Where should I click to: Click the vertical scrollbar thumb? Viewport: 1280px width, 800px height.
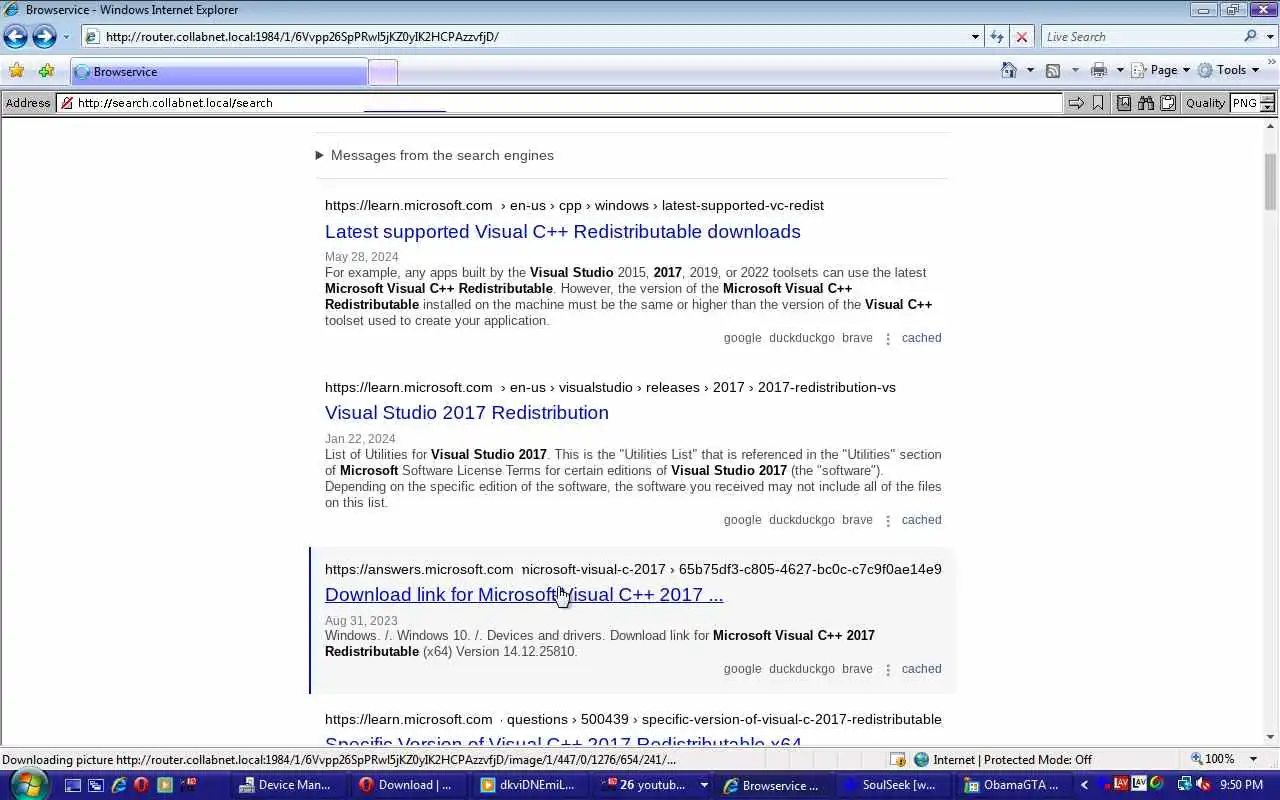[x=1271, y=181]
